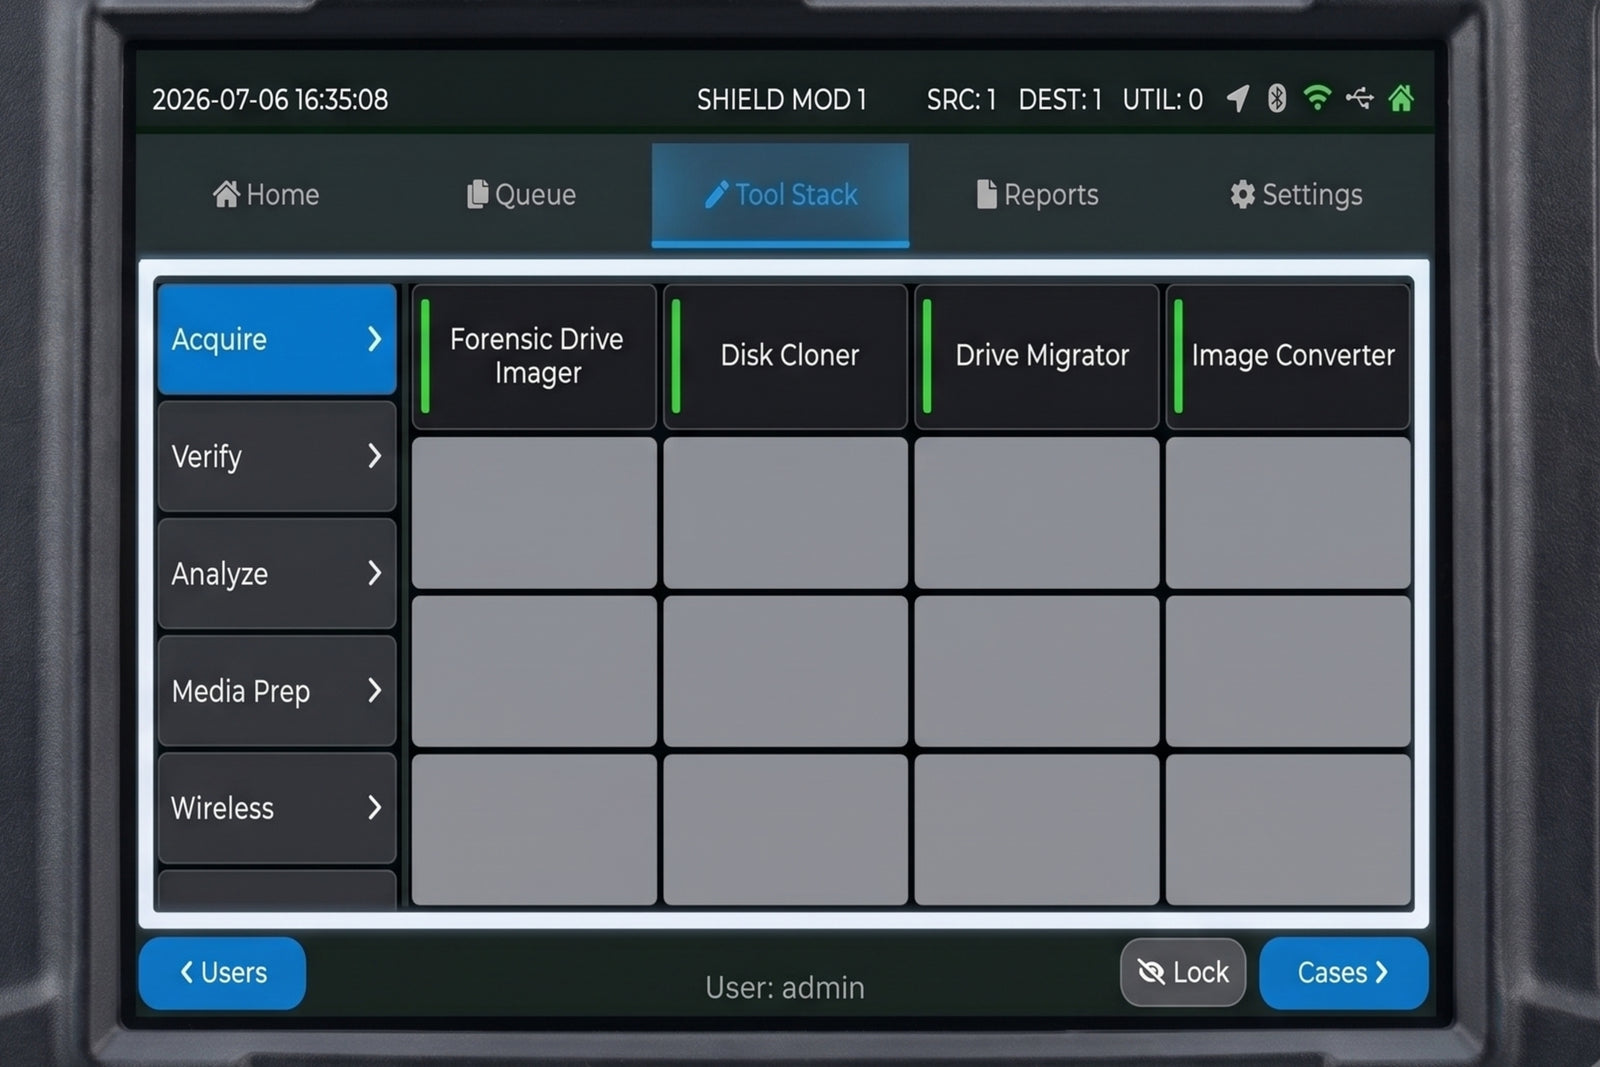Viewport: 1600px width, 1067px height.
Task: Click the gear icon in Settings tab
Action: coord(1242,194)
